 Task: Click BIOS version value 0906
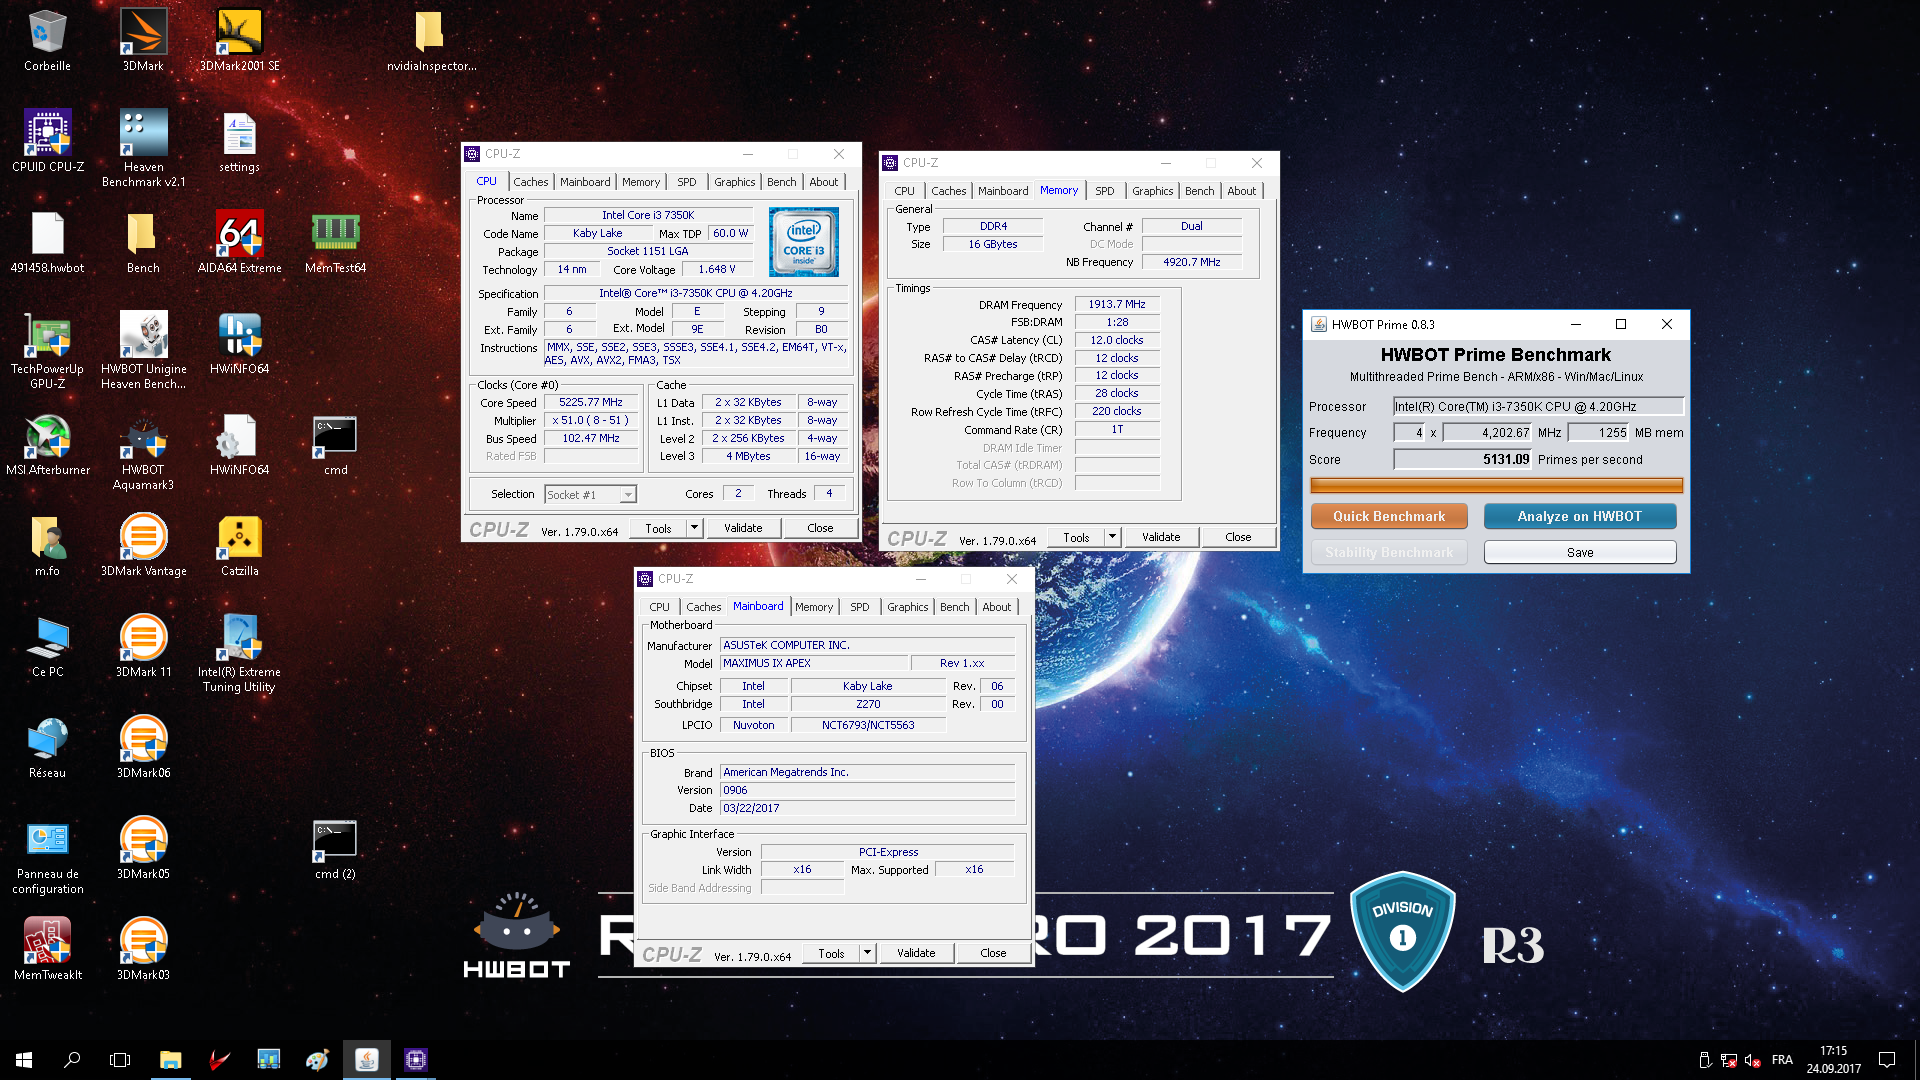pyautogui.click(x=867, y=790)
